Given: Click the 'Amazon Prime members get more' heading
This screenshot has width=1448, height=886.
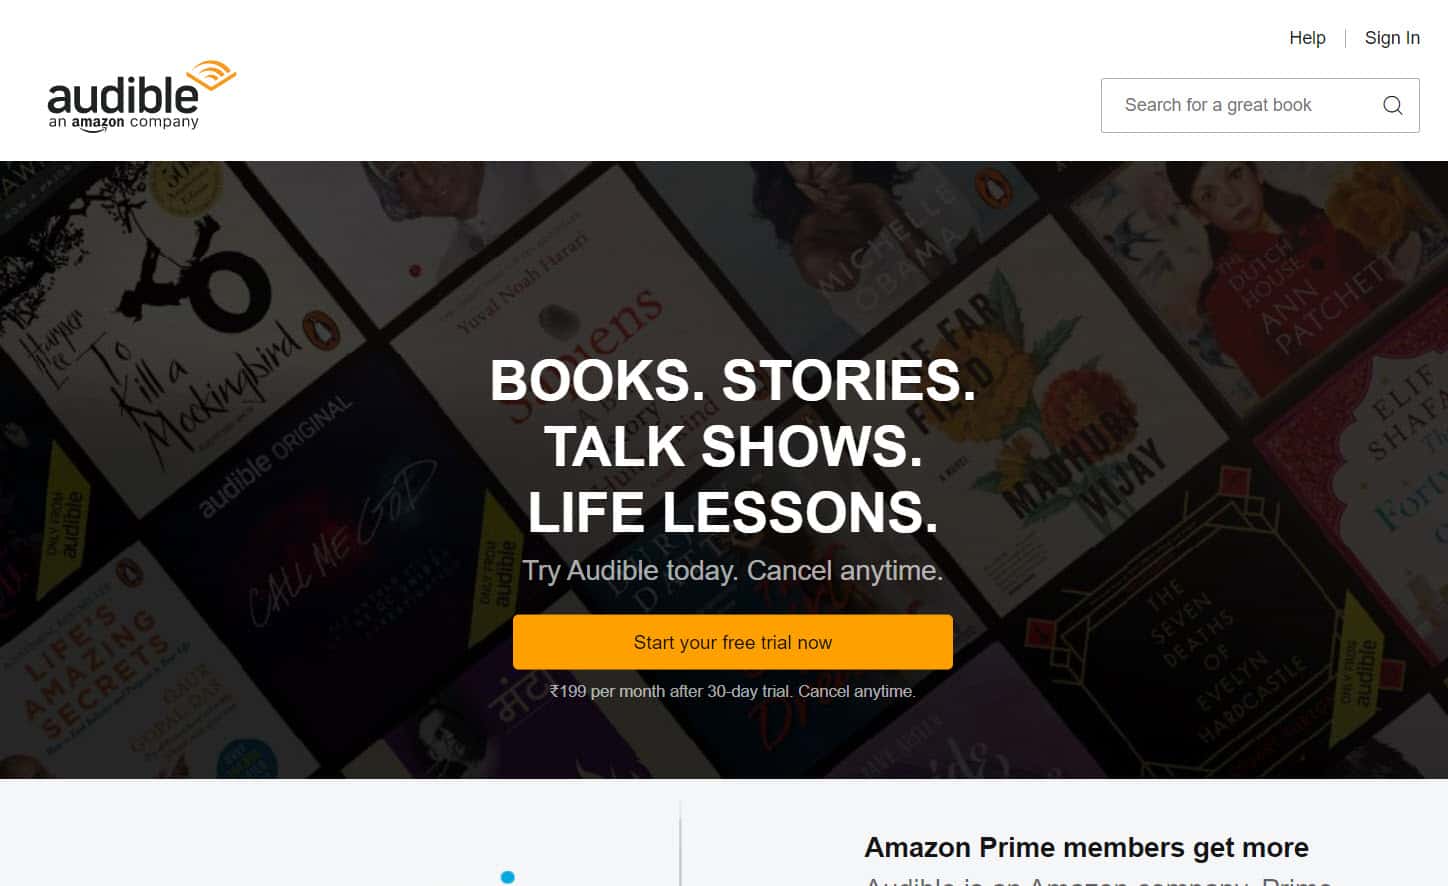Looking at the screenshot, I should (1086, 847).
